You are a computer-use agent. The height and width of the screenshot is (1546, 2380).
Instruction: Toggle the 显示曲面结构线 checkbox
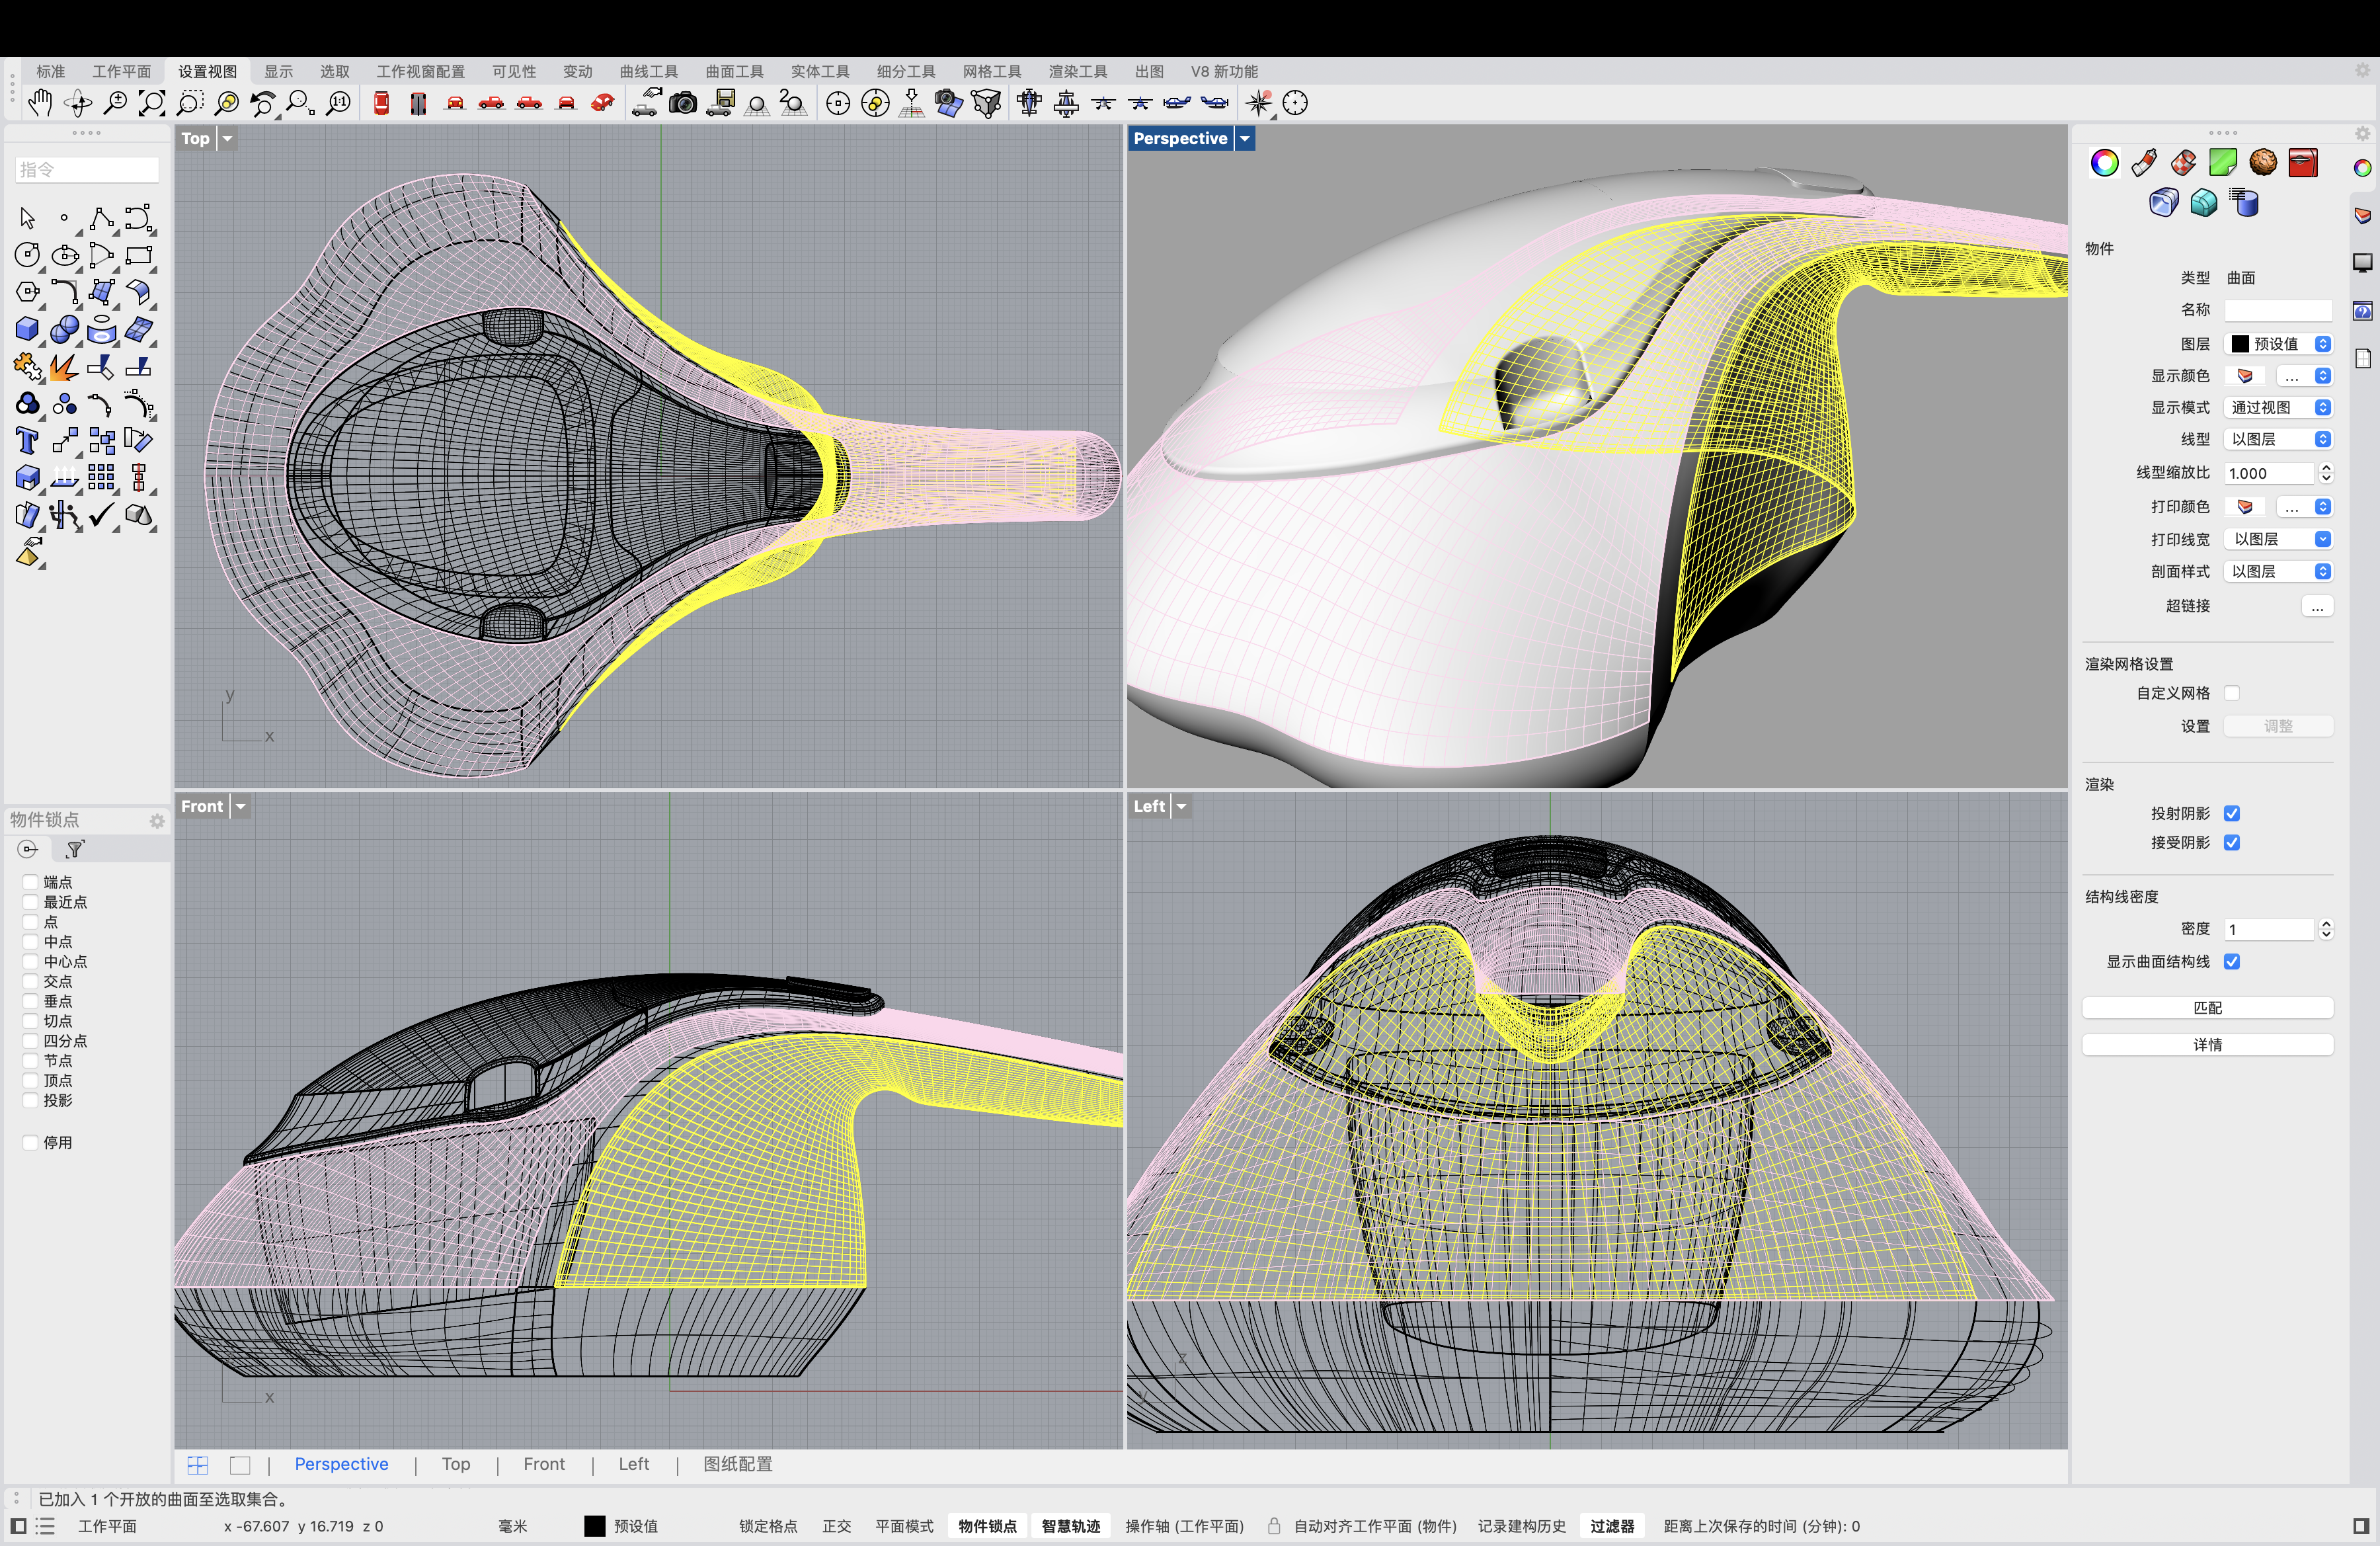point(2231,961)
